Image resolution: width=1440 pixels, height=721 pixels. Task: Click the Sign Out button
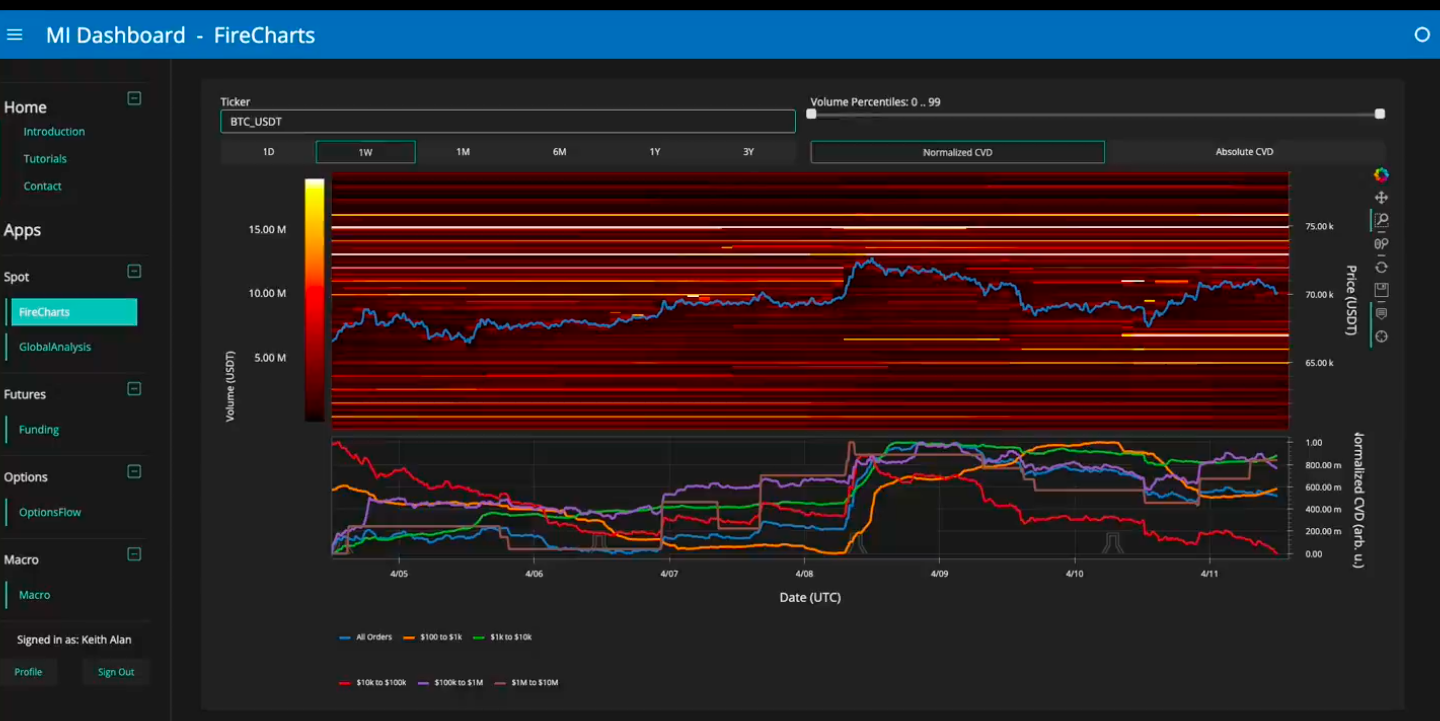pos(116,672)
